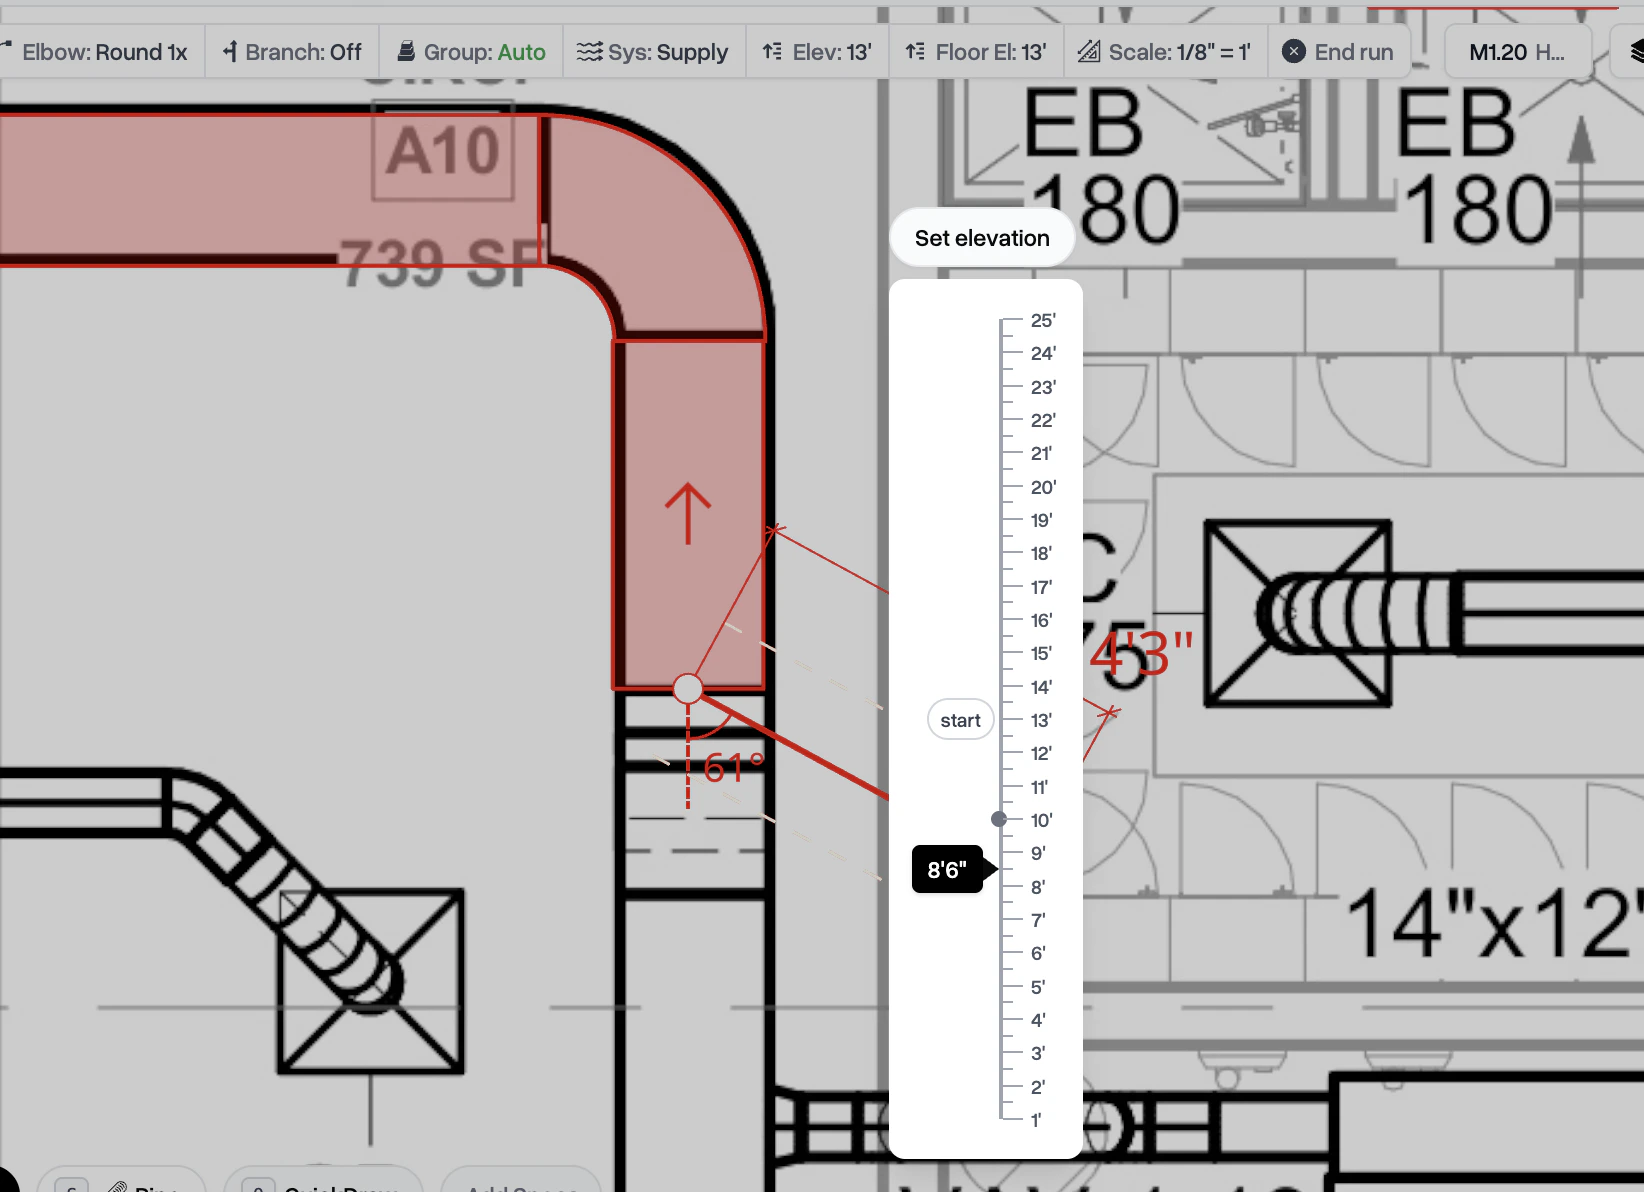The image size is (1644, 1192).
Task: Set elevation to 20' on the ruler
Action: (1043, 487)
